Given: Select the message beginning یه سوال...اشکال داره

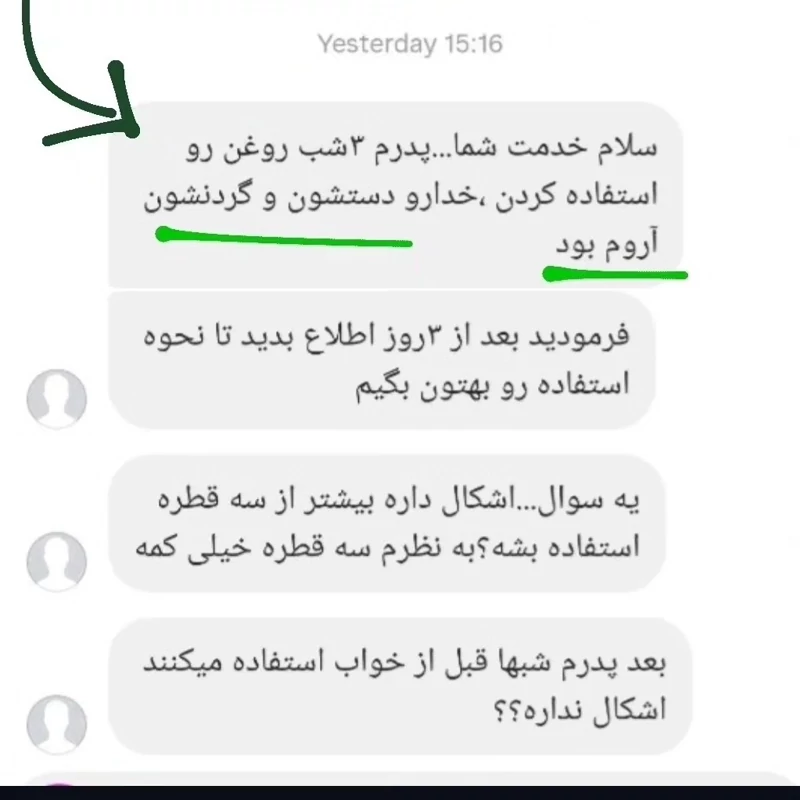Looking at the screenshot, I should point(387,523).
